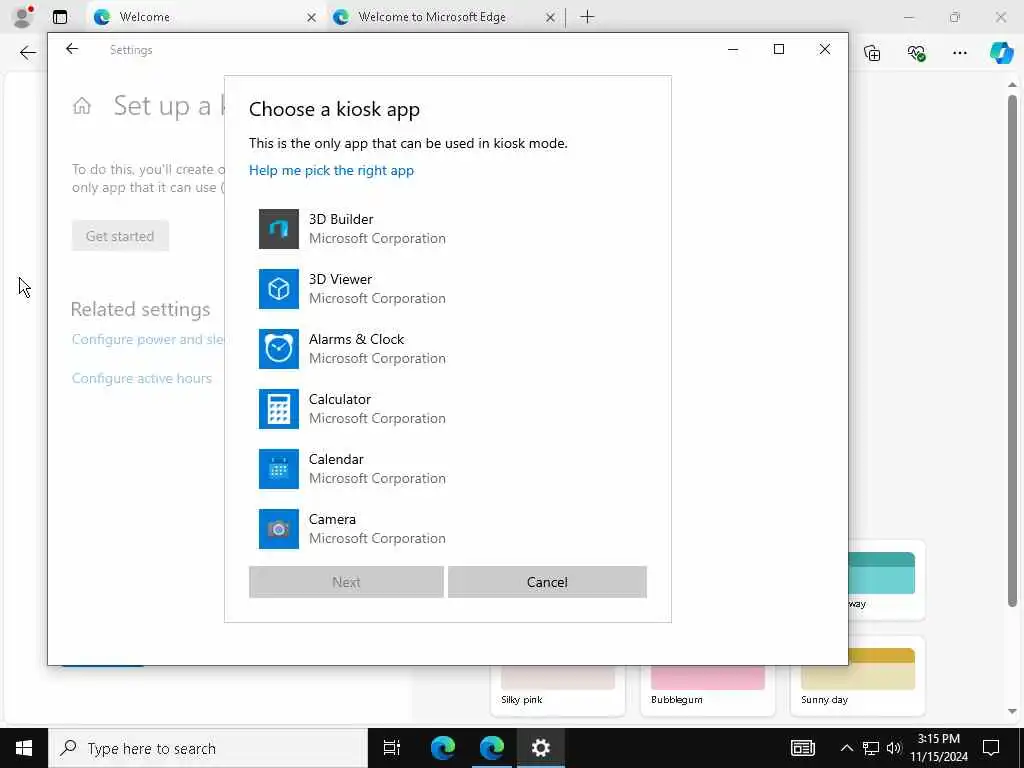This screenshot has height=768, width=1024.
Task: Go back using Settings back arrow
Action: (x=72, y=49)
